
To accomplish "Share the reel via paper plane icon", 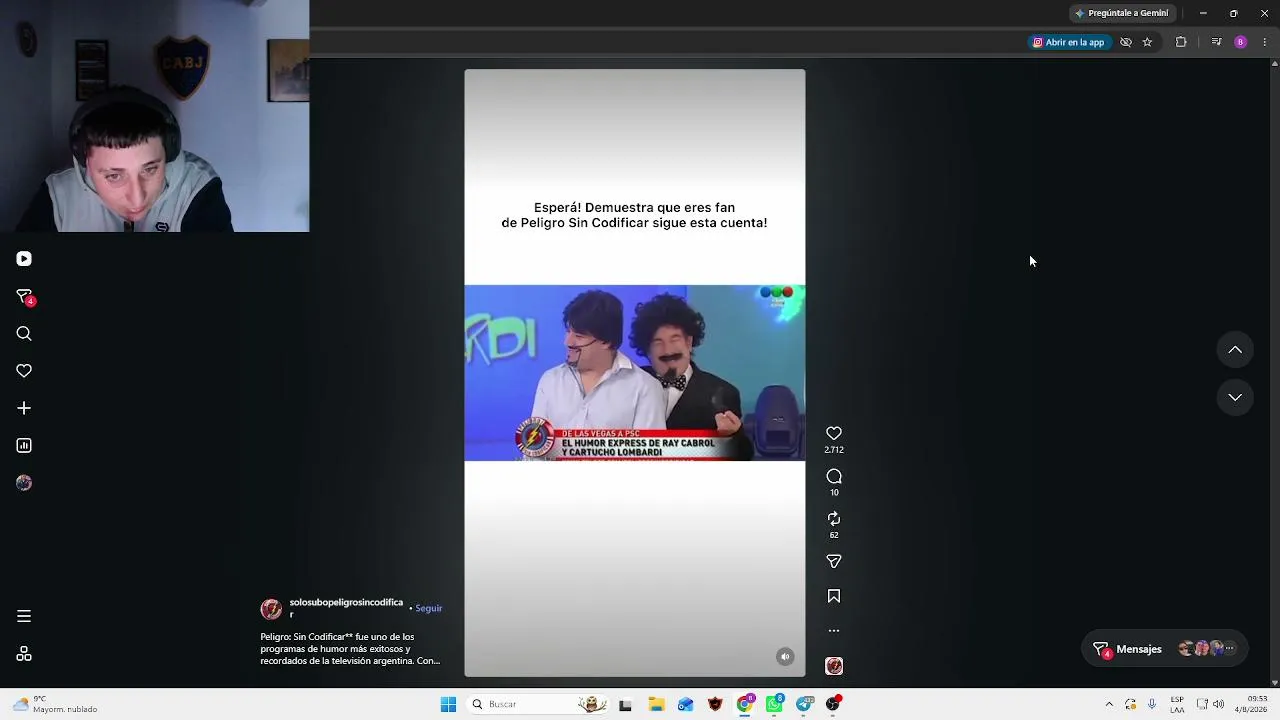I will click(x=834, y=561).
